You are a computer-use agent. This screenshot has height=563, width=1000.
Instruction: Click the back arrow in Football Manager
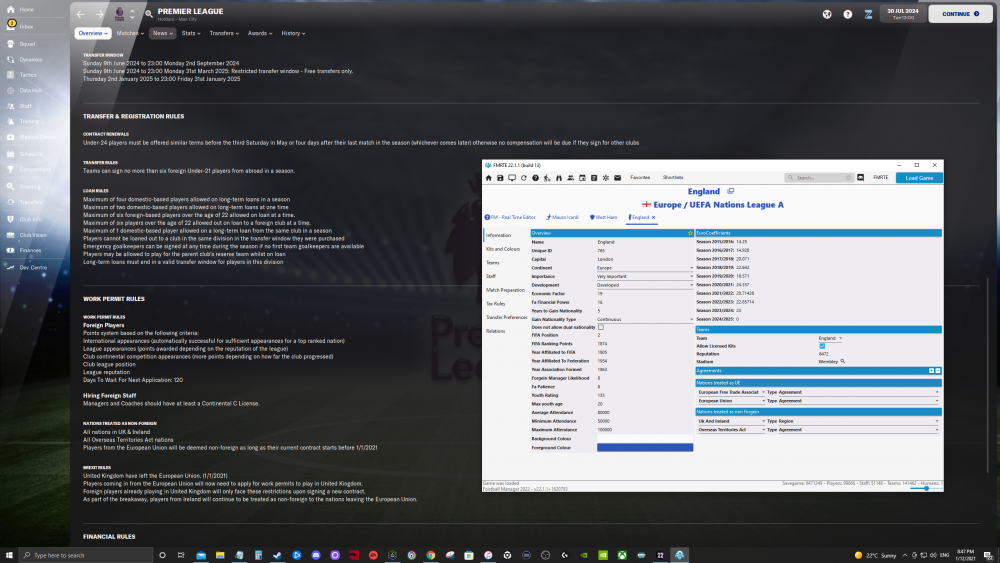(x=80, y=14)
